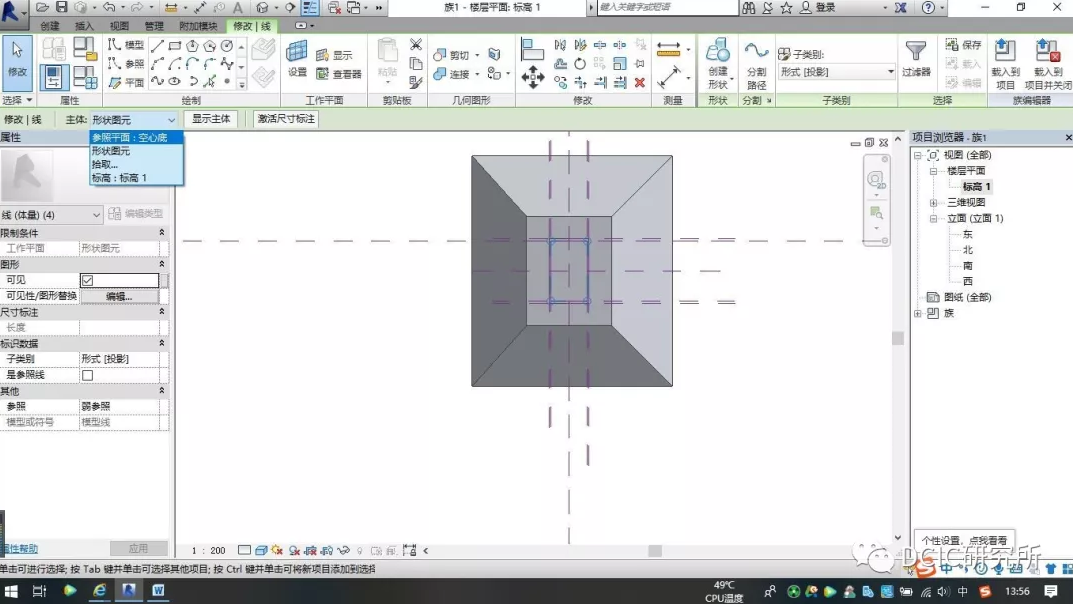
Task: Select the Move tool icon
Action: pos(532,77)
